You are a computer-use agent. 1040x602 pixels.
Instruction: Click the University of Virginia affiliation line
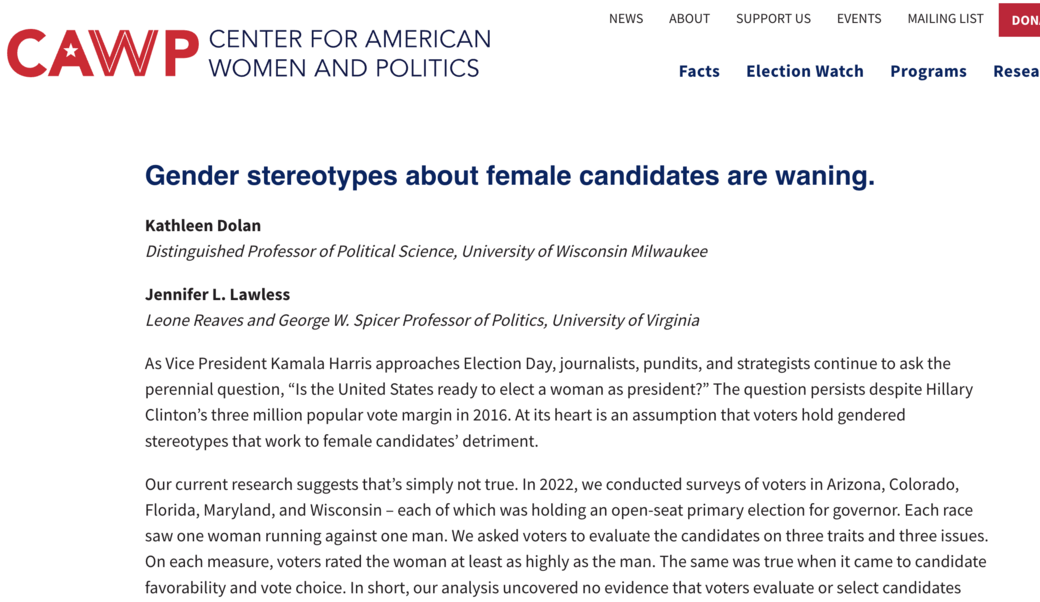tap(422, 320)
